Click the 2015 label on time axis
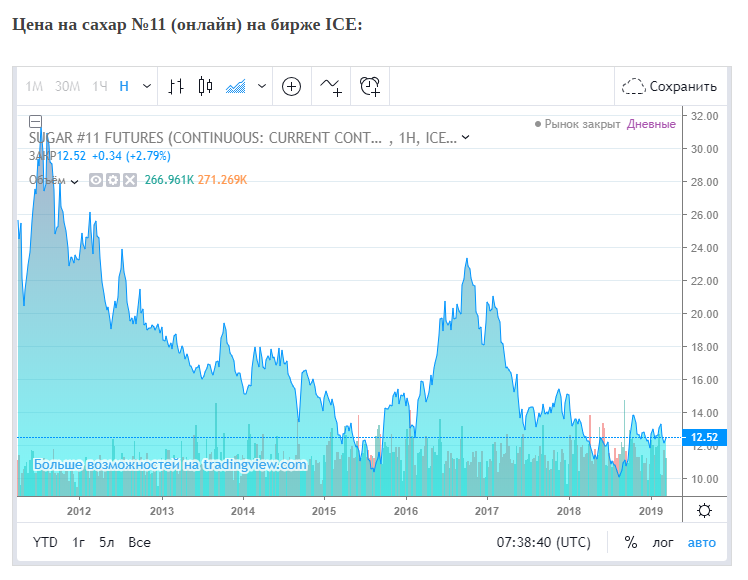Screen dimensions: 748x580 [324, 511]
